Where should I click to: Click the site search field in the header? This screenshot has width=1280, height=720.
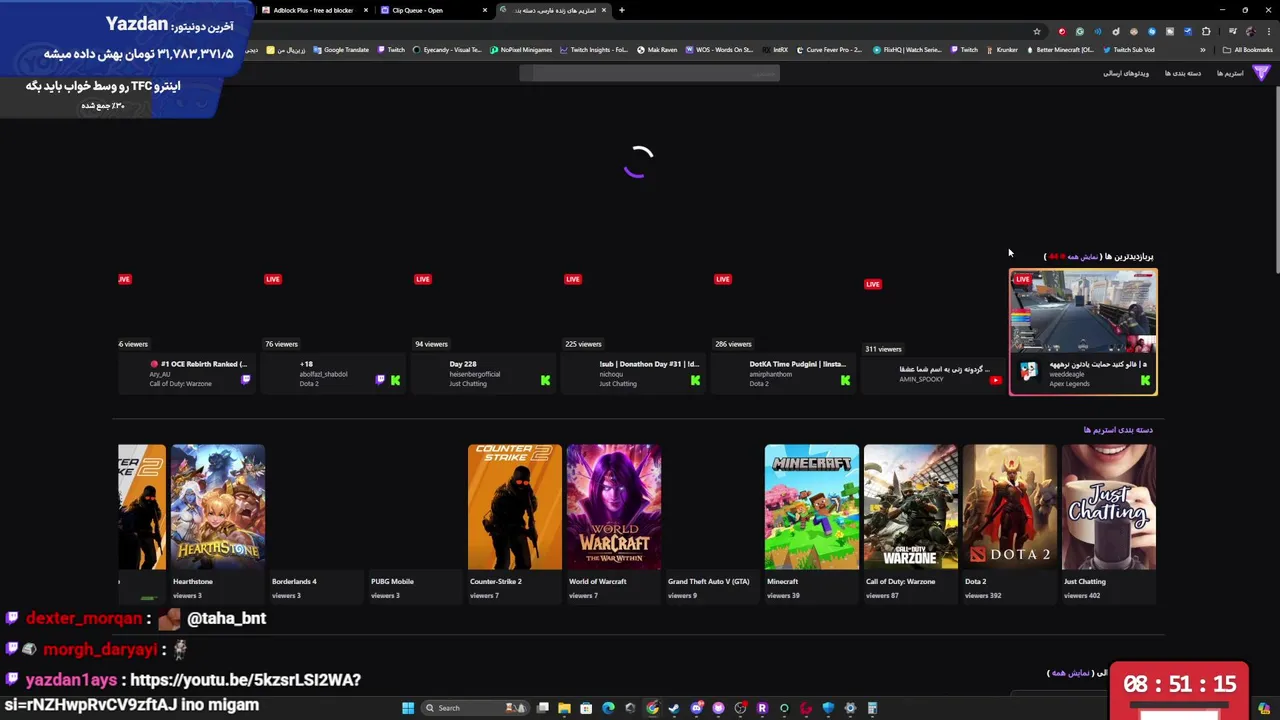[649, 73]
